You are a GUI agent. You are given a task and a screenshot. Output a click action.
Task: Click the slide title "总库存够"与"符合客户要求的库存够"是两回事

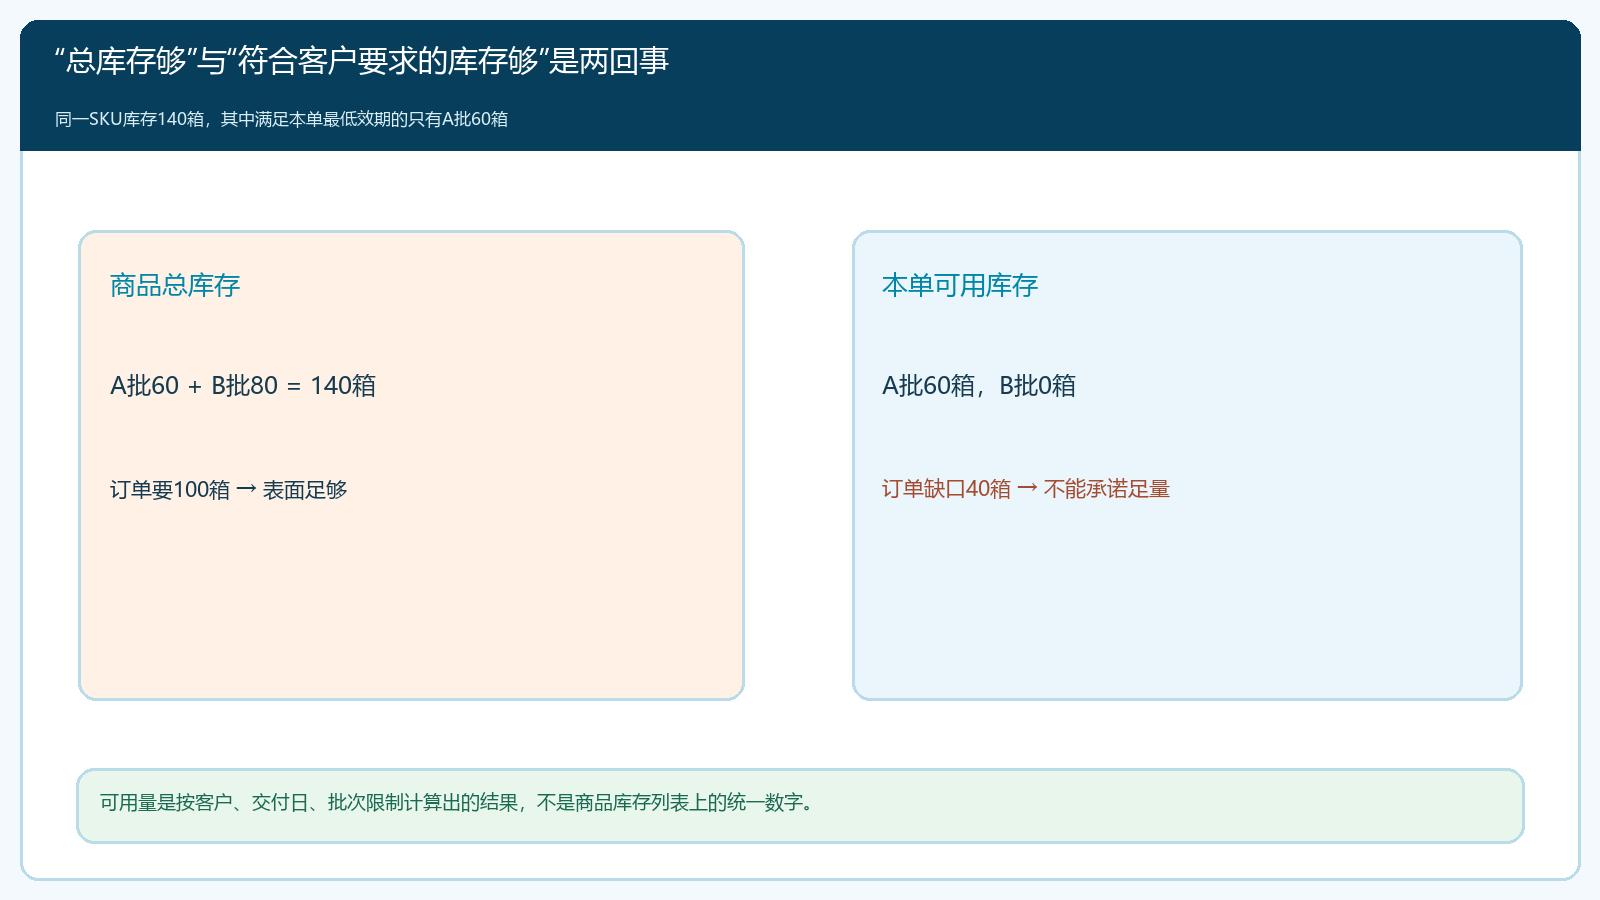[x=362, y=61]
